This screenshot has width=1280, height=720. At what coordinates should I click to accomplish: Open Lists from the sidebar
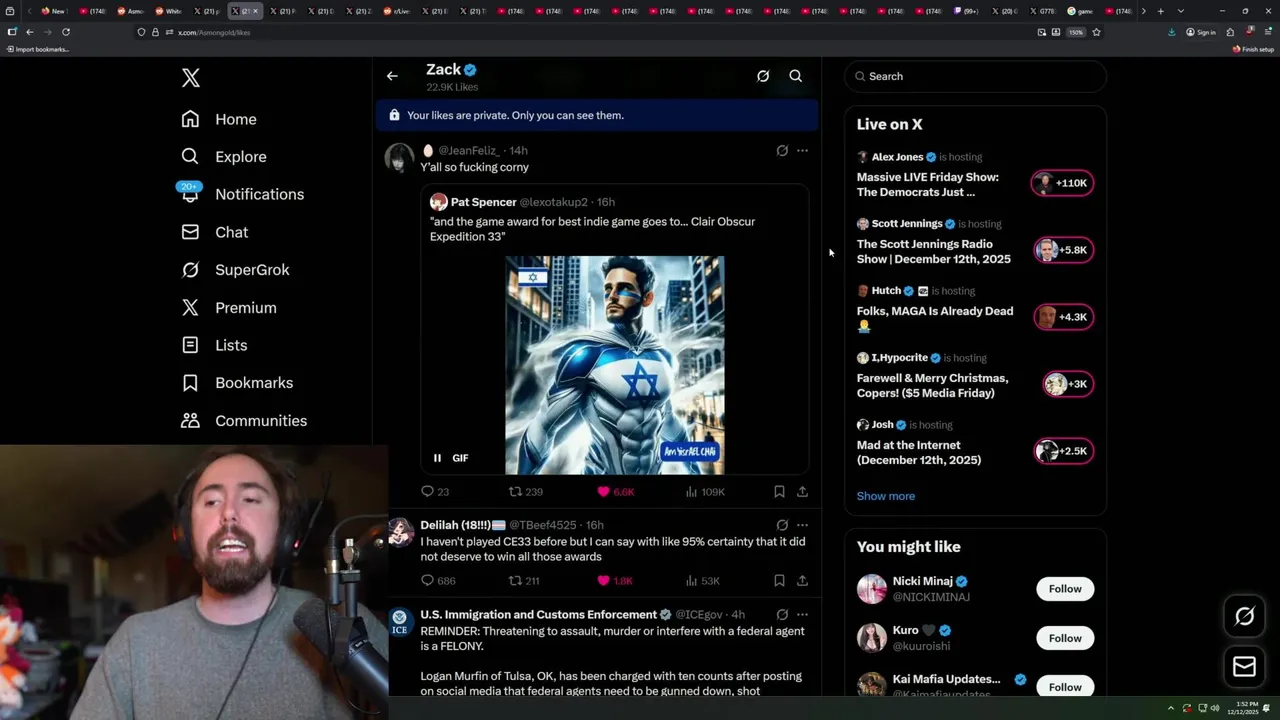pos(214,345)
